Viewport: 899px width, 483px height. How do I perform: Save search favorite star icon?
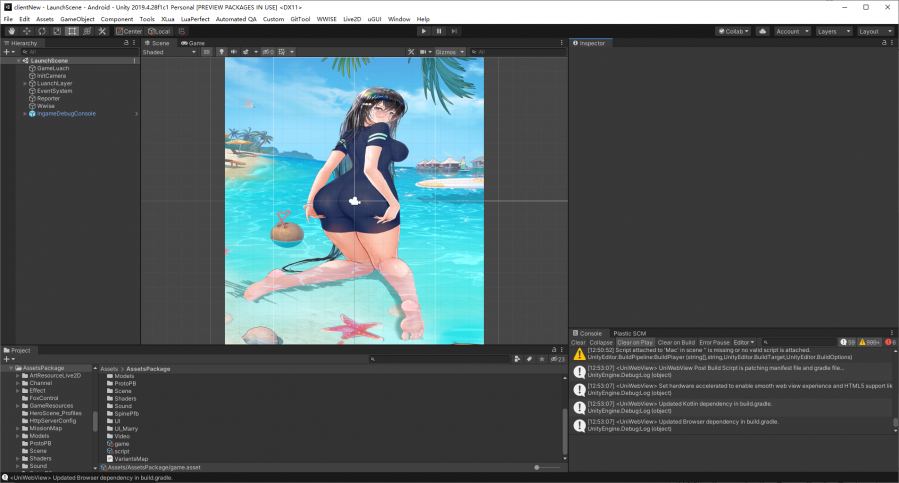(x=542, y=359)
